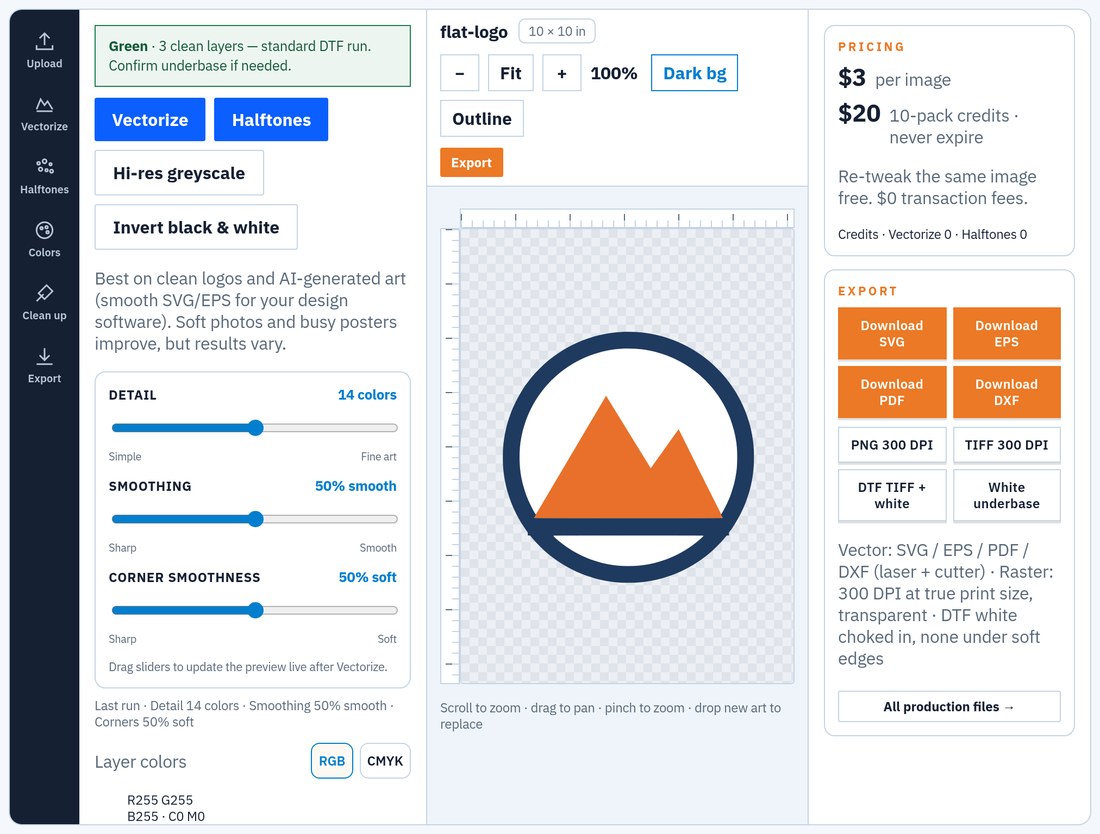The image size is (1100, 834).
Task: Export DTF TIFF + white
Action: pos(892,496)
